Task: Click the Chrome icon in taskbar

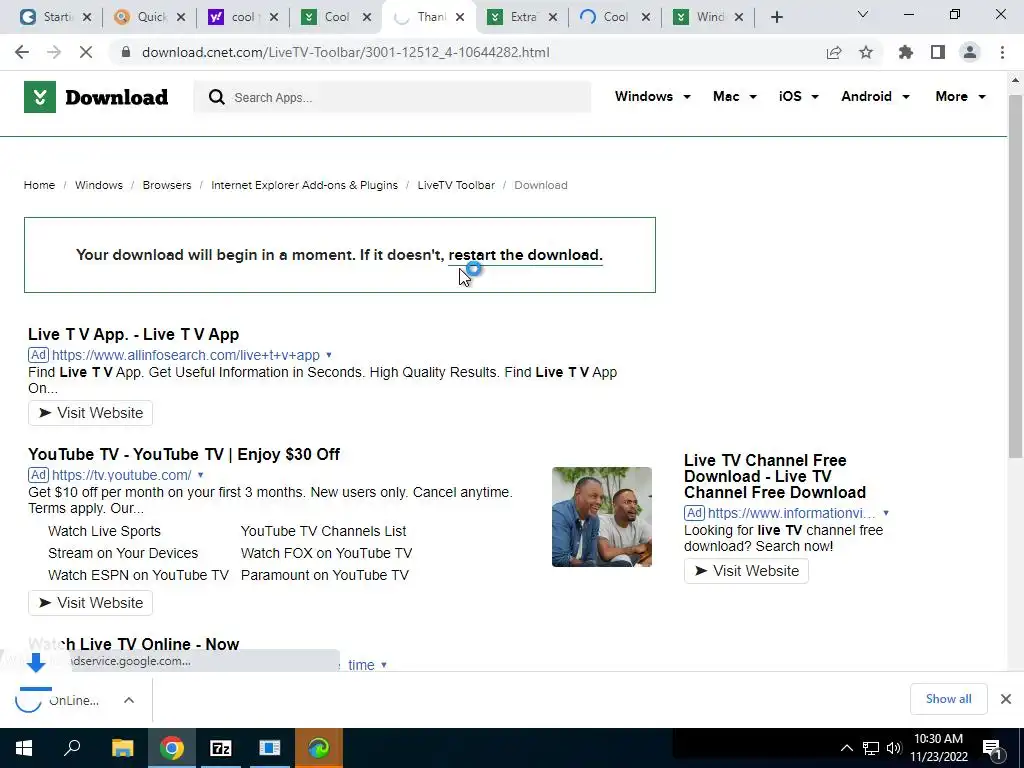Action: point(171,748)
